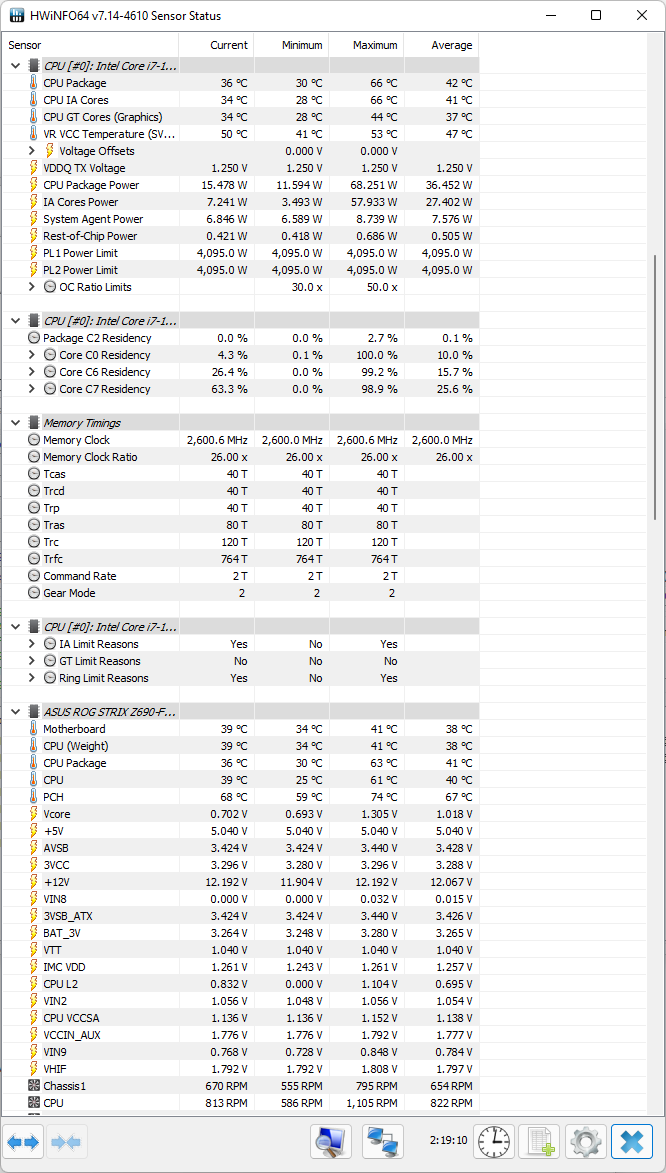Start logging with the sheet-plus icon

540,1142
